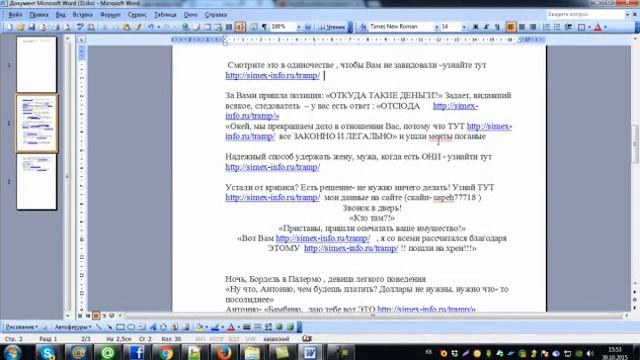640x360 pixels.
Task: Apply a numbered list
Action: click(546, 27)
